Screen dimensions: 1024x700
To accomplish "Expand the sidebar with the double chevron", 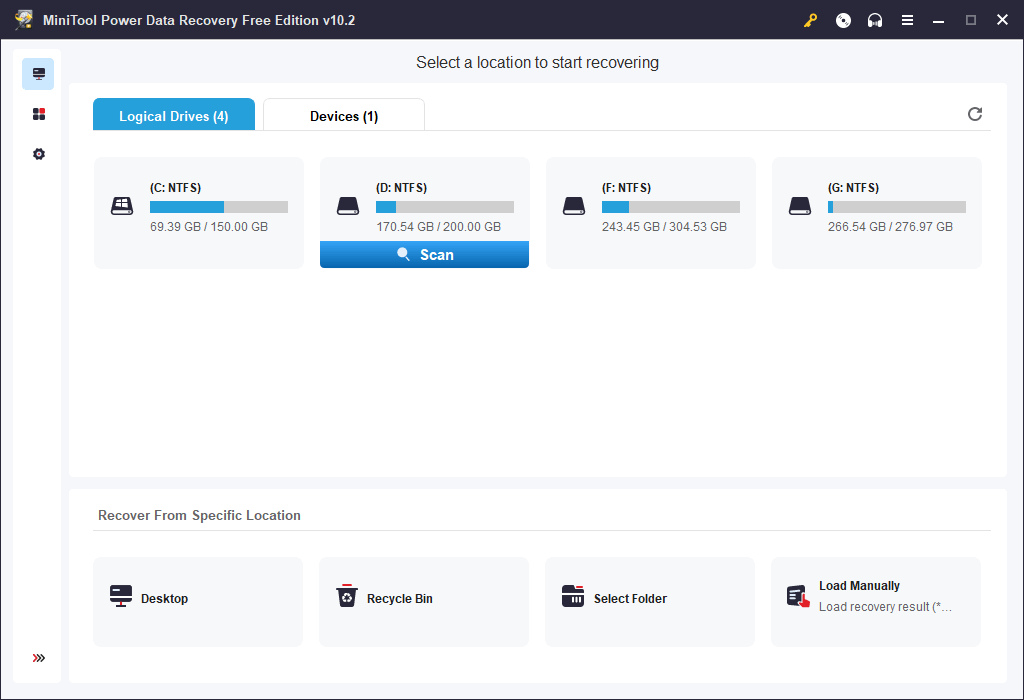I will click(38, 658).
